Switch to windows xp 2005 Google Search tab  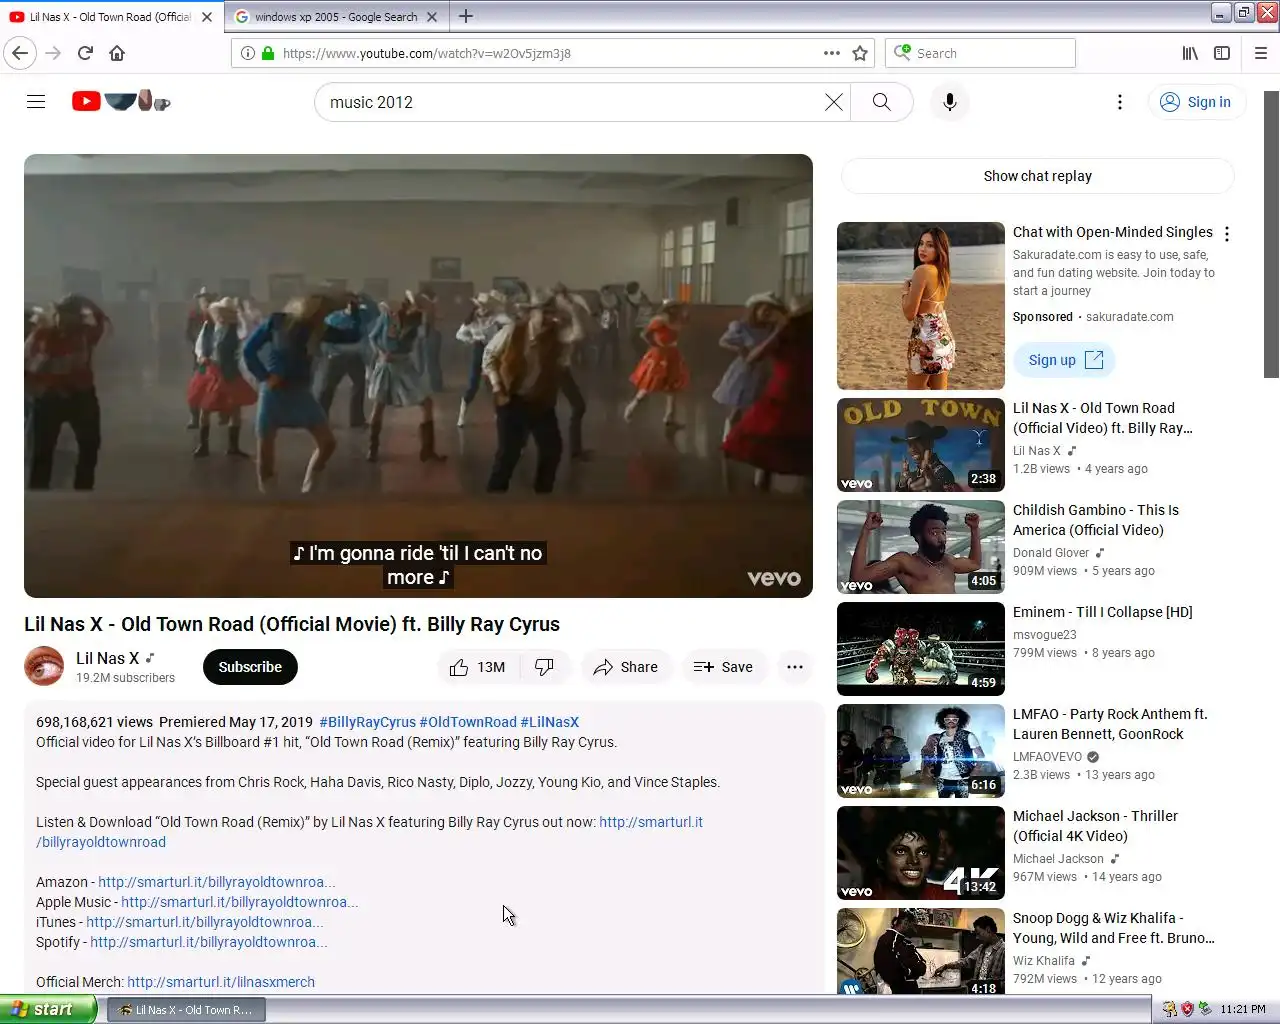(x=336, y=17)
